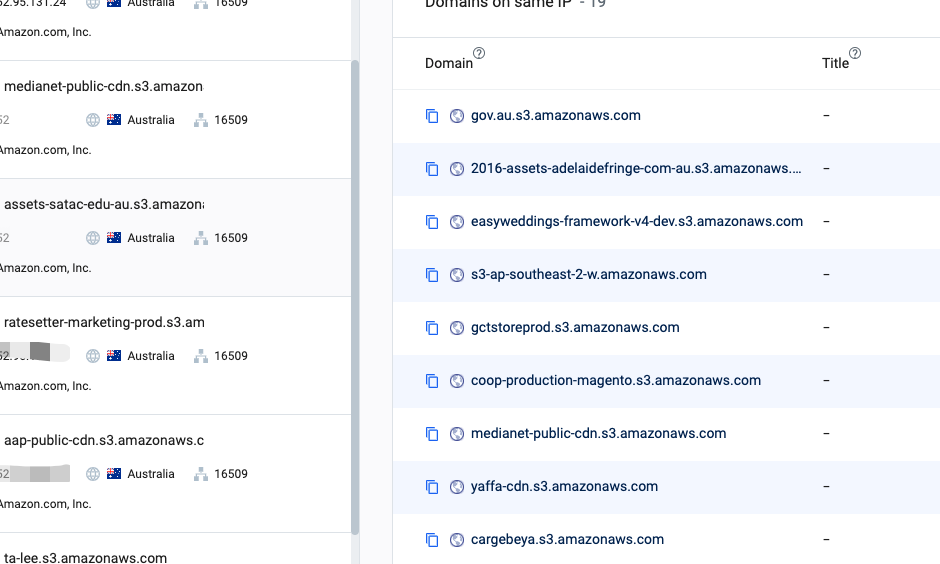Open gctstoreprod.s3.amazonaws.com link
The height and width of the screenshot is (564, 940).
575,327
